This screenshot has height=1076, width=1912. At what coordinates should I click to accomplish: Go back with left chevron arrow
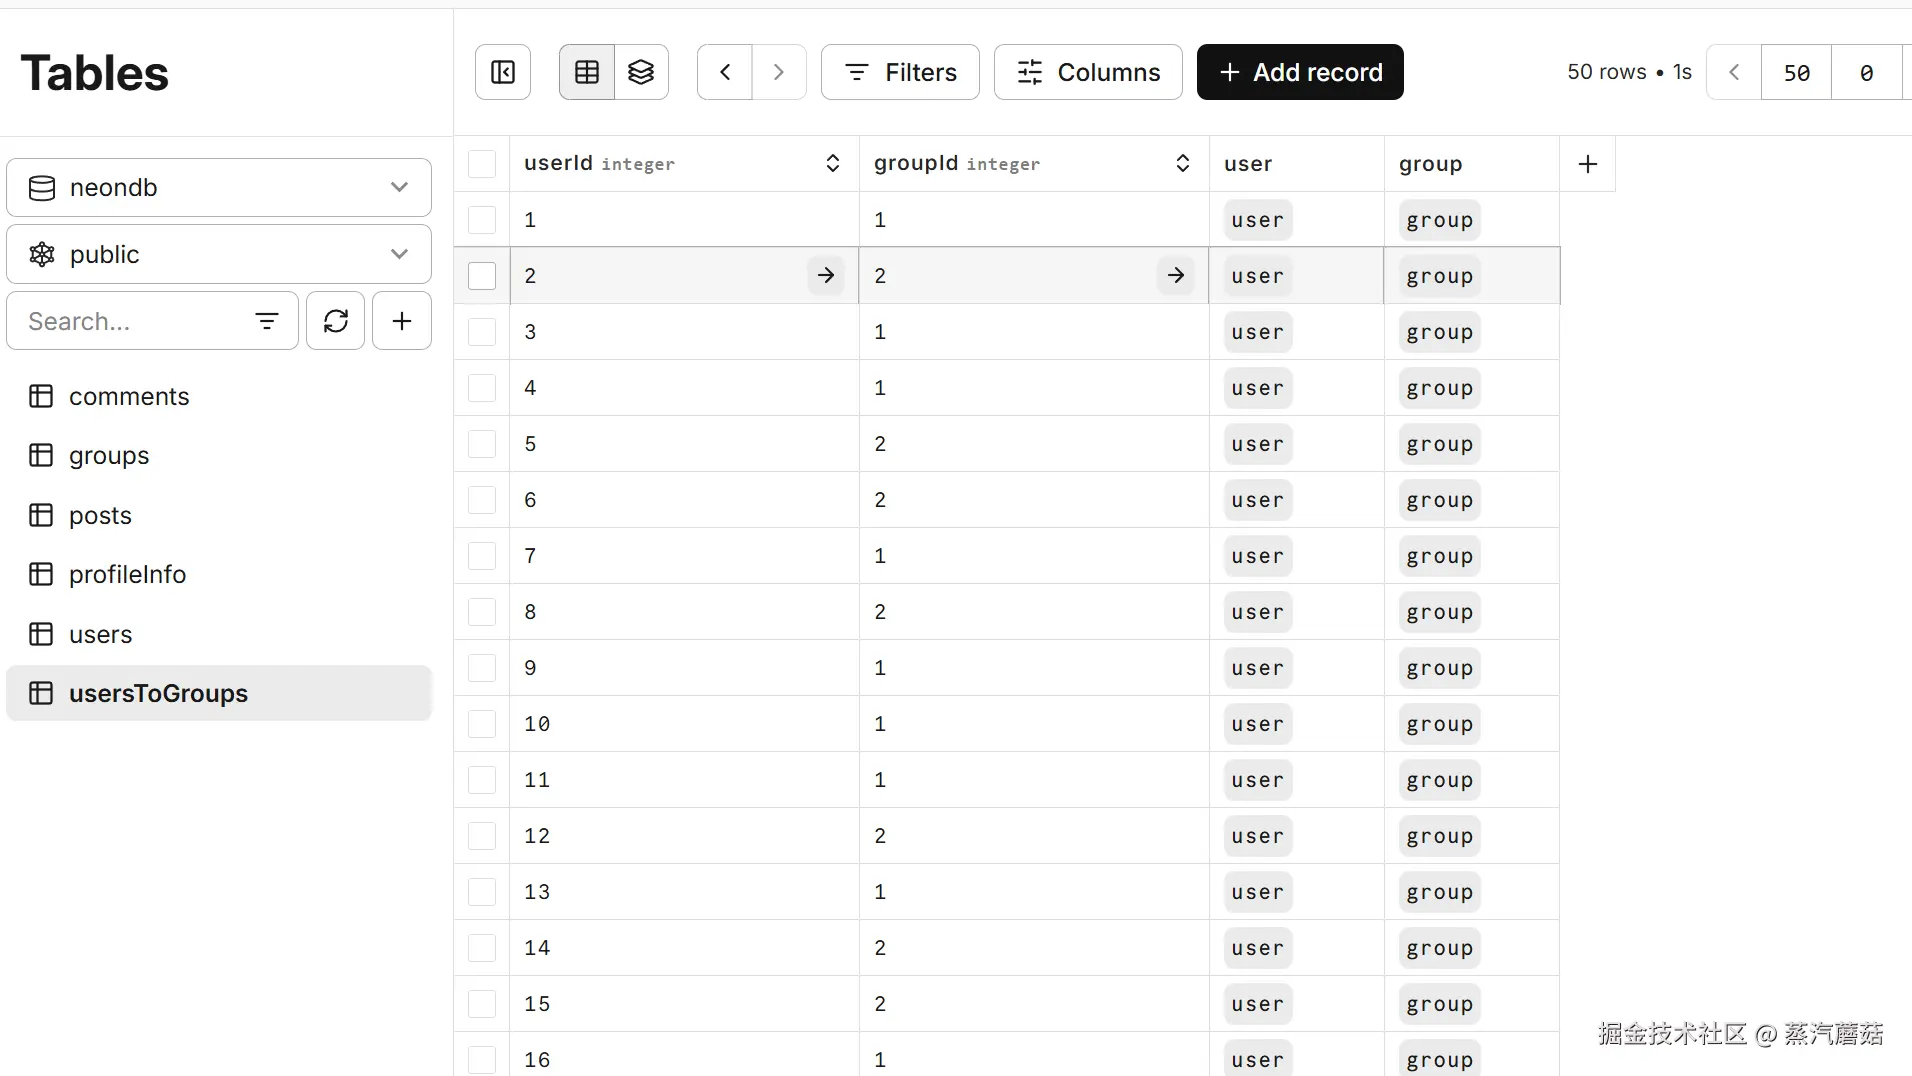(x=725, y=72)
